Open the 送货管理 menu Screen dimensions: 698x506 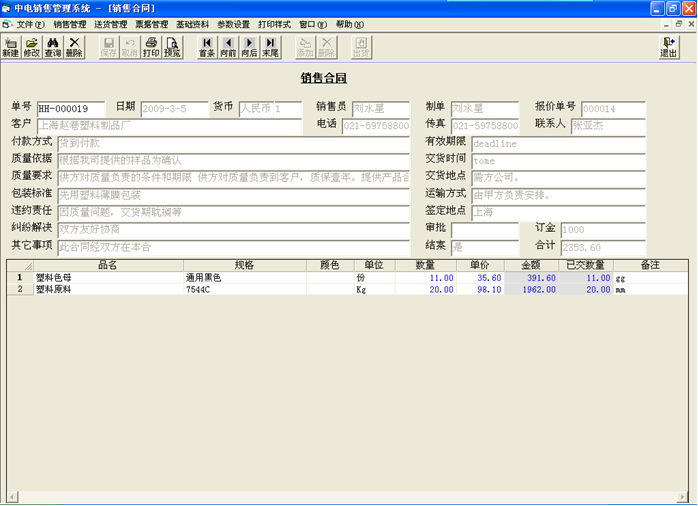(x=110, y=24)
